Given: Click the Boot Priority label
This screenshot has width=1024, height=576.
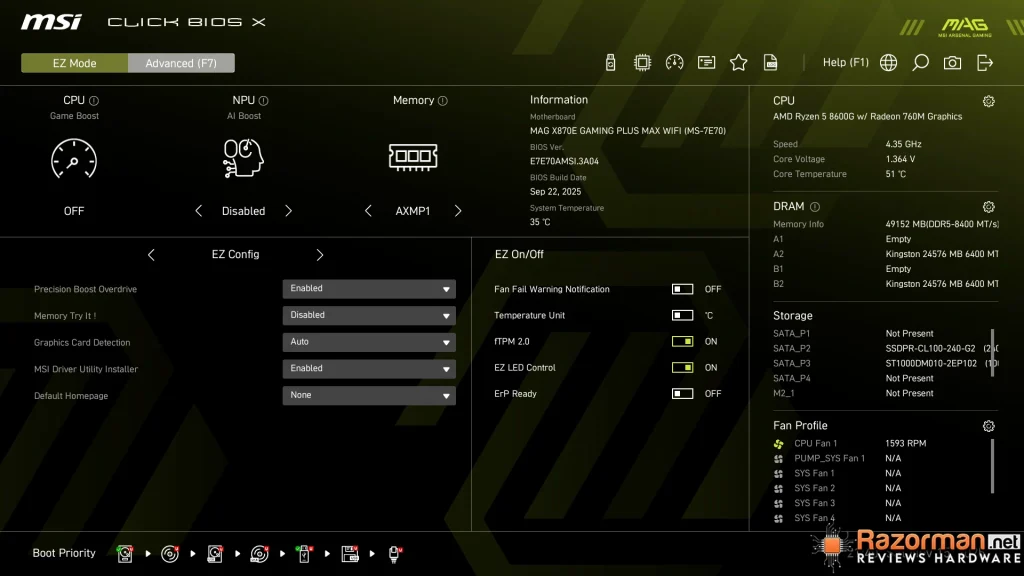Looking at the screenshot, I should coord(64,553).
